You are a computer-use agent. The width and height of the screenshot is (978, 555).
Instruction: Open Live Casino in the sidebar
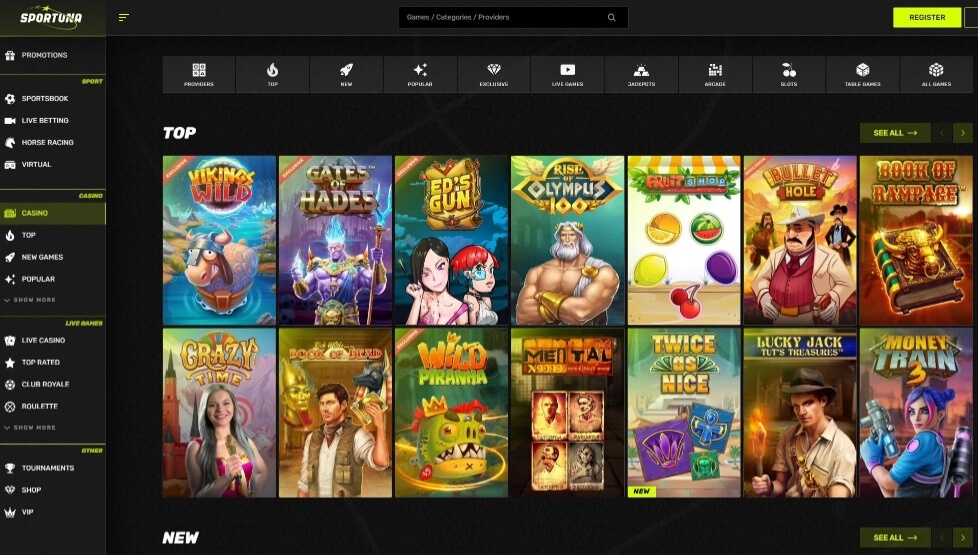[53, 340]
